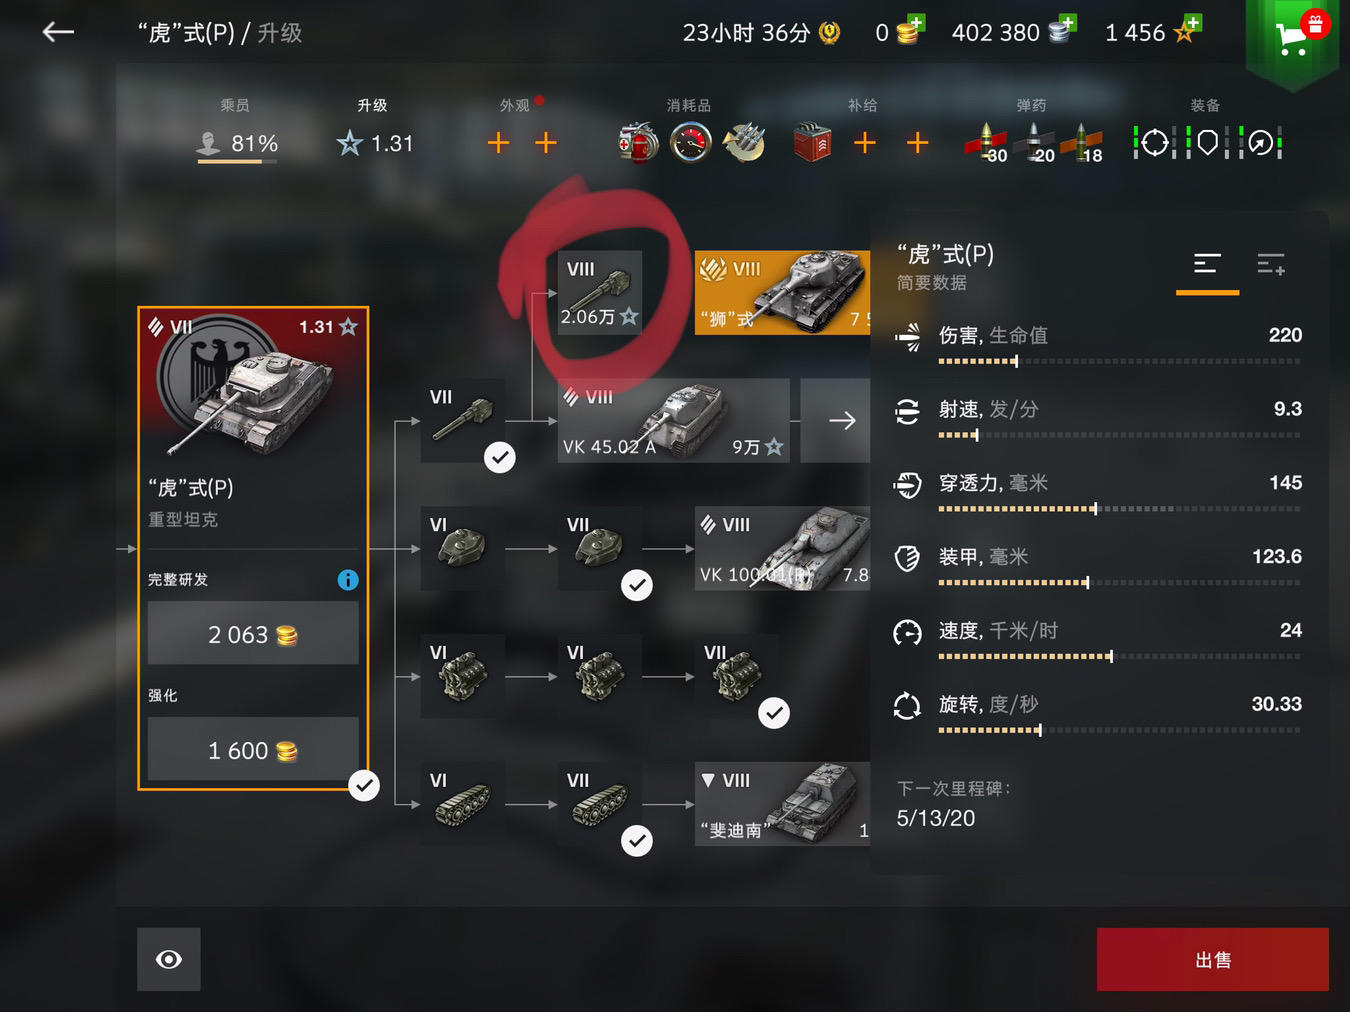Select the tier VIII gun module
This screenshot has height=1012, width=1350.
(600, 292)
